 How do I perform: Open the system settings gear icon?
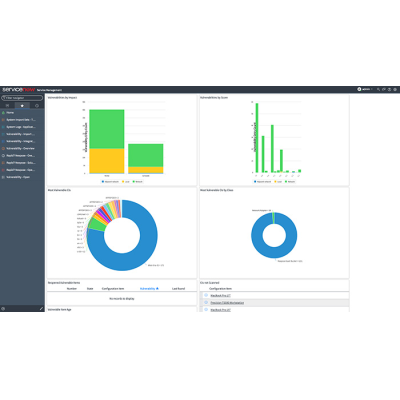click(395, 89)
